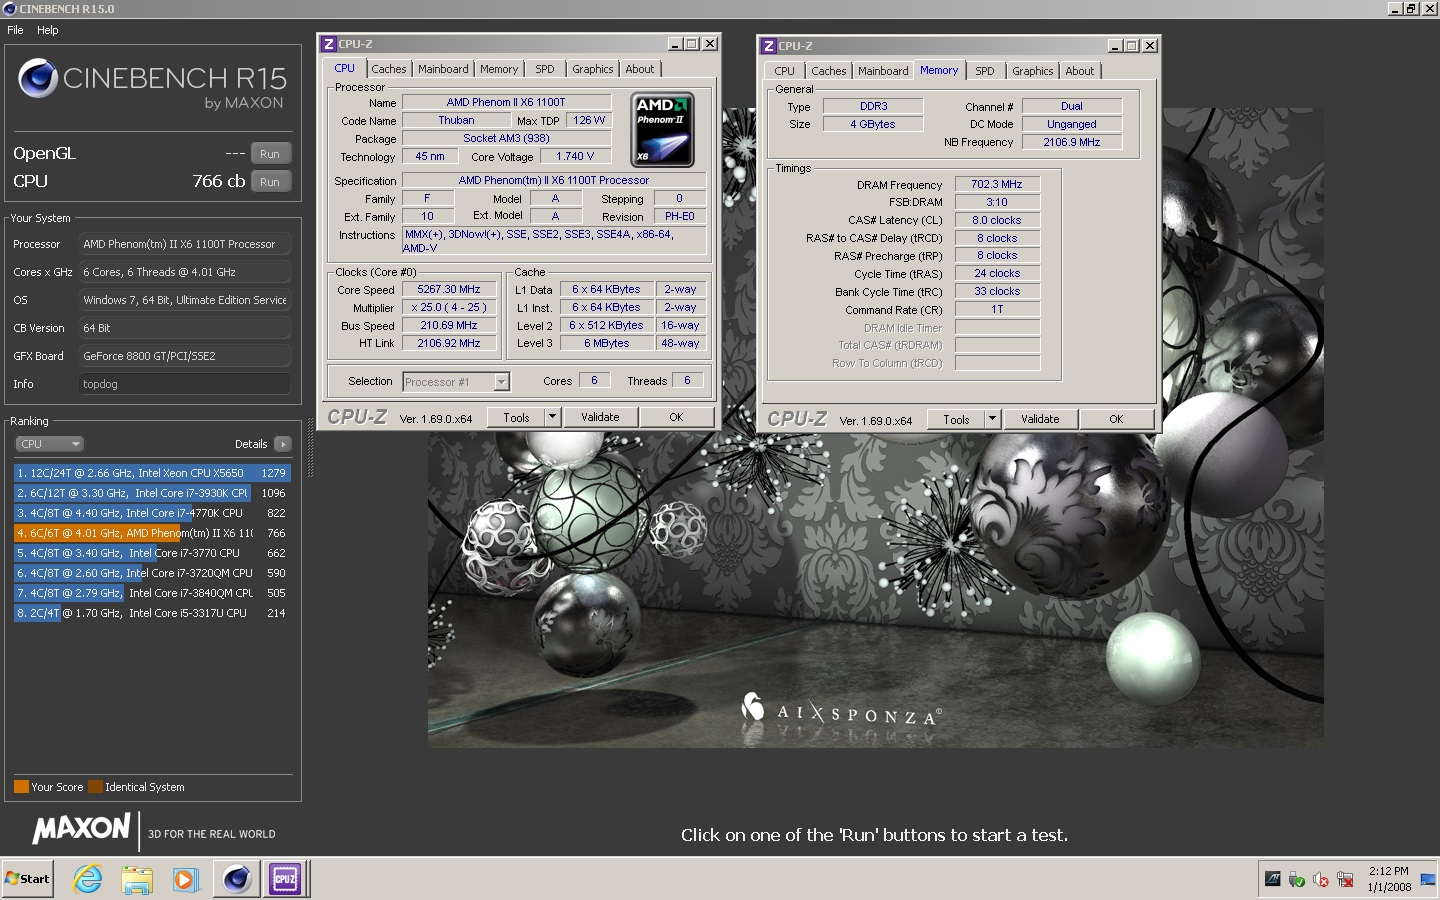
Task: Click DRAM Frequency value 702.3 MHz
Action: 997,184
